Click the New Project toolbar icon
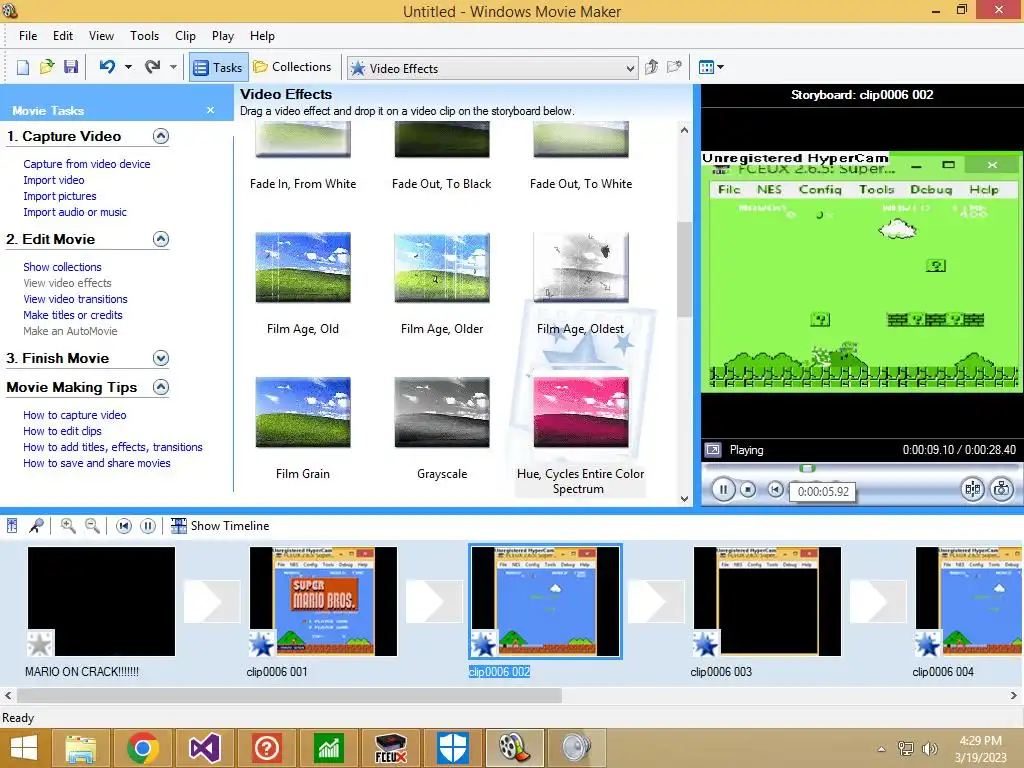 pyautogui.click(x=23, y=67)
